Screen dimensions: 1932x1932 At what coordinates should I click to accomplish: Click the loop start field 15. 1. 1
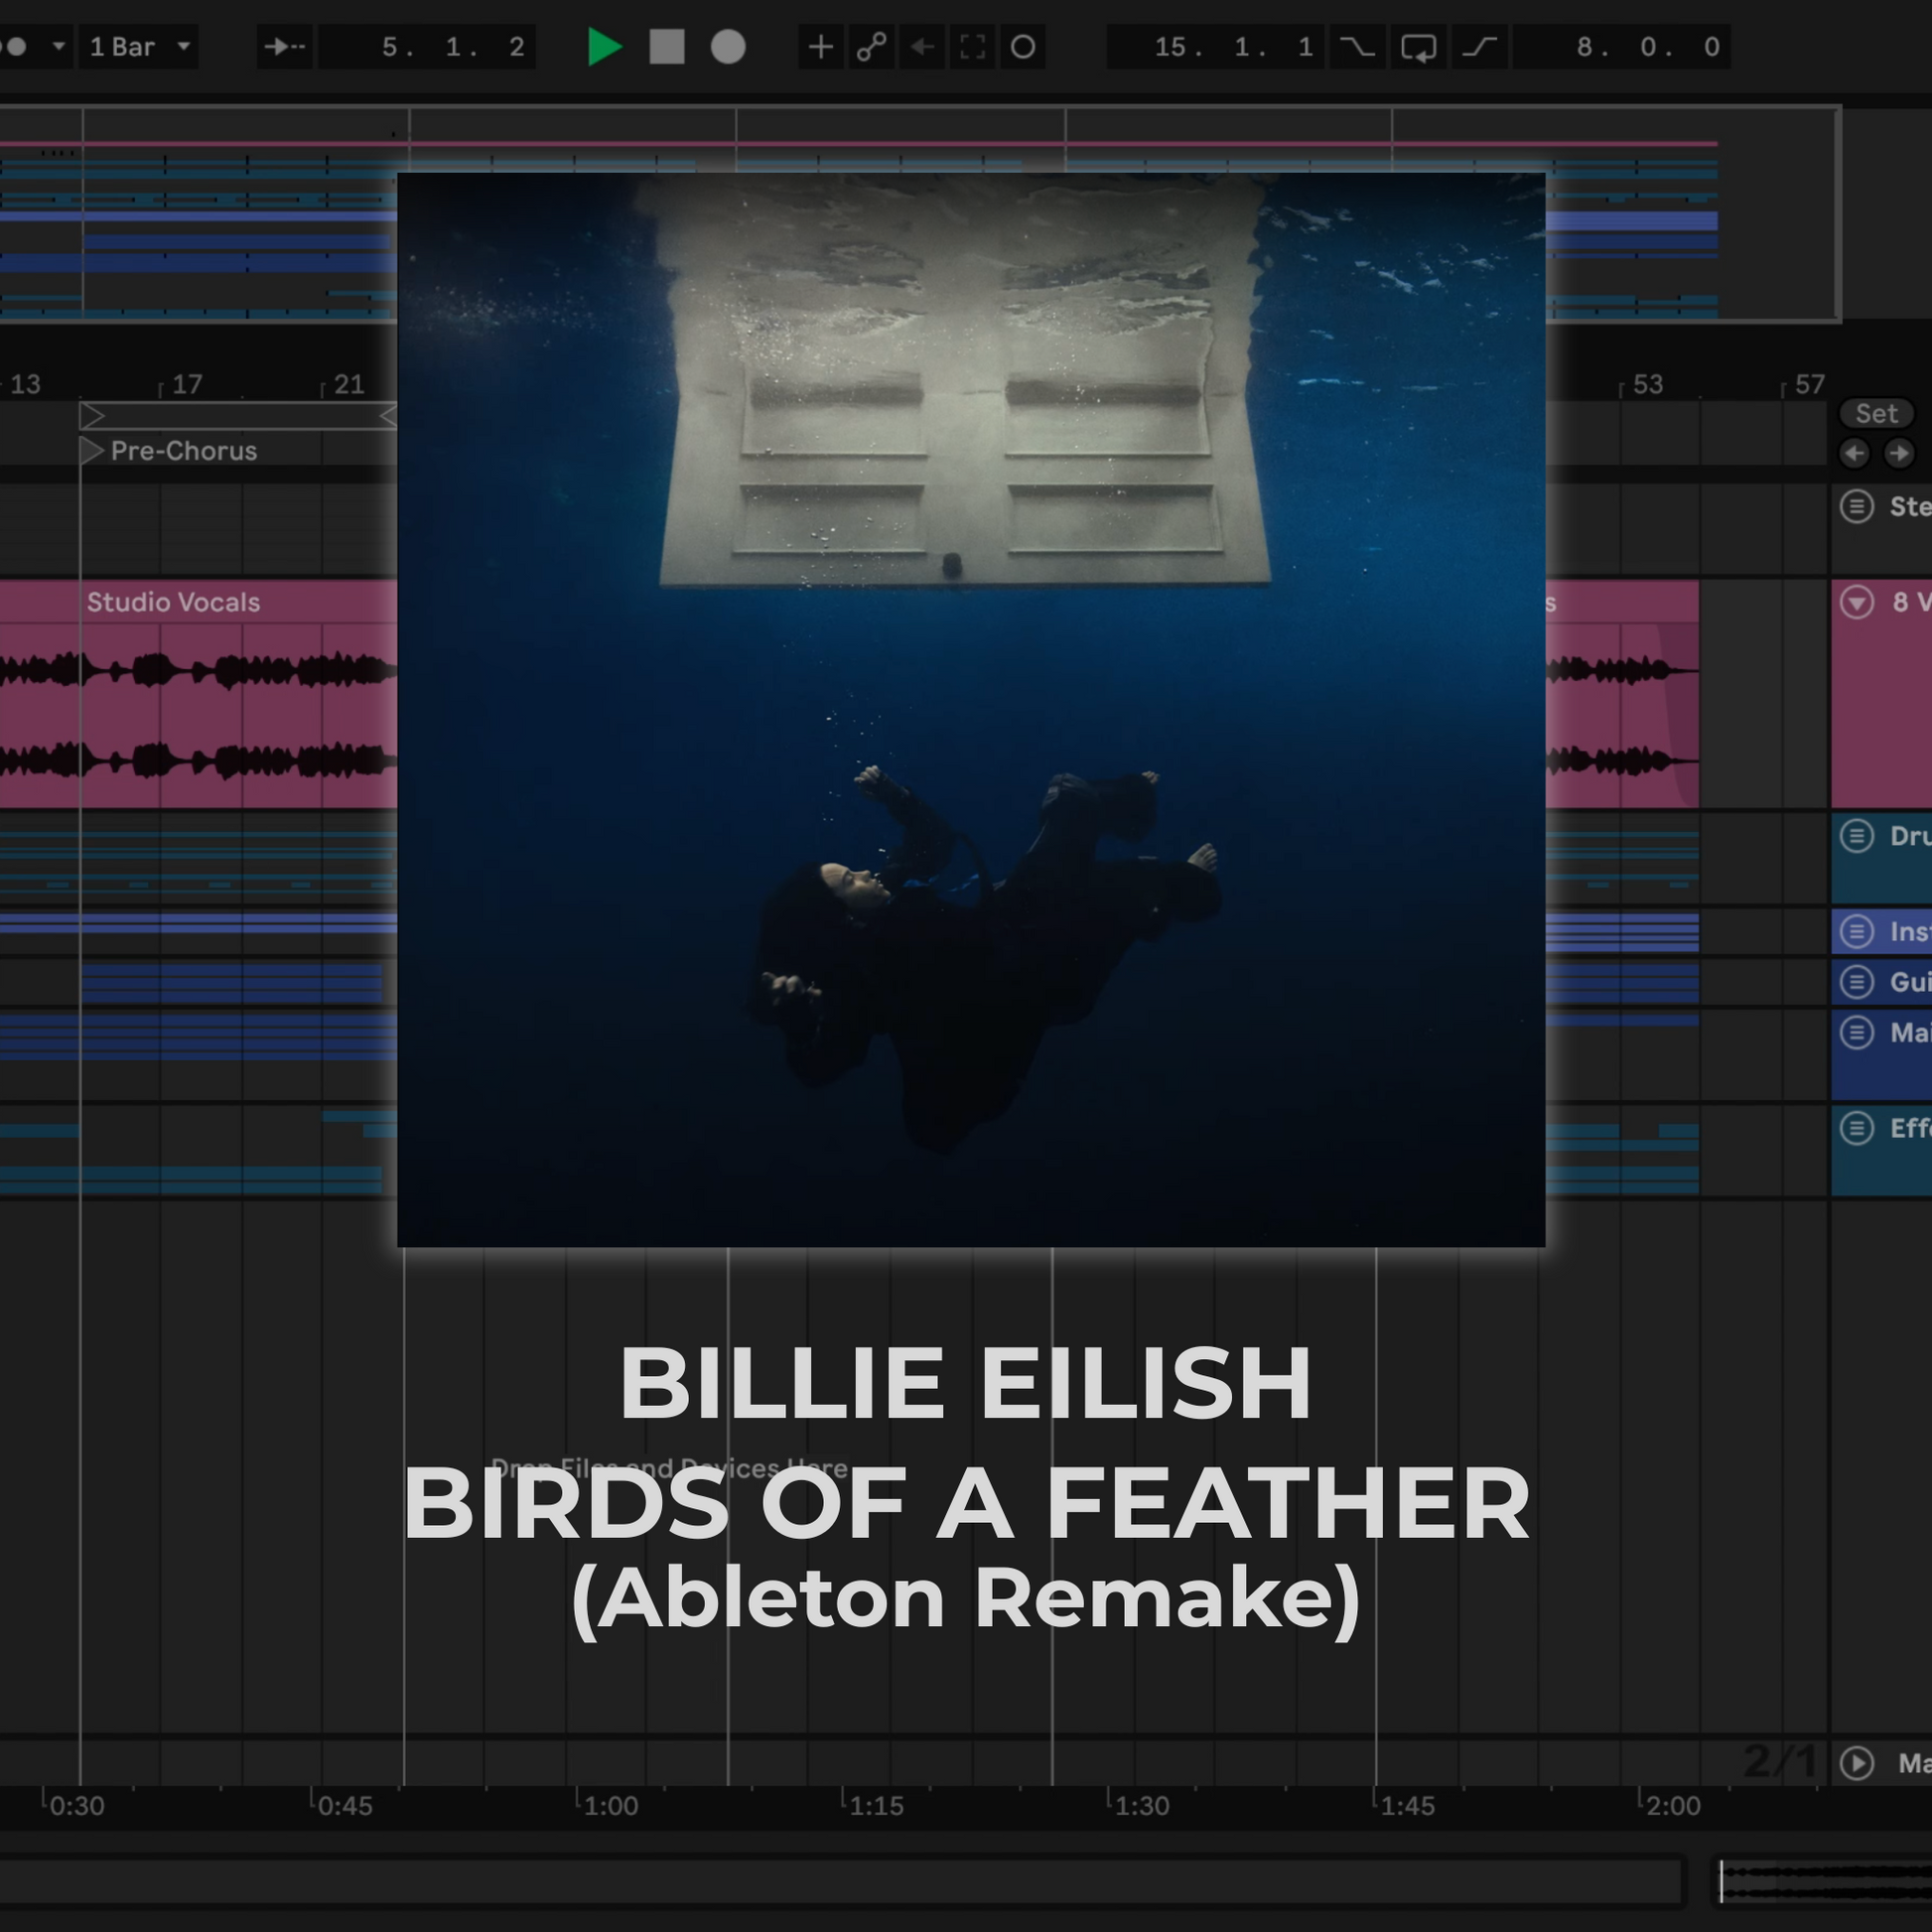[1216, 47]
